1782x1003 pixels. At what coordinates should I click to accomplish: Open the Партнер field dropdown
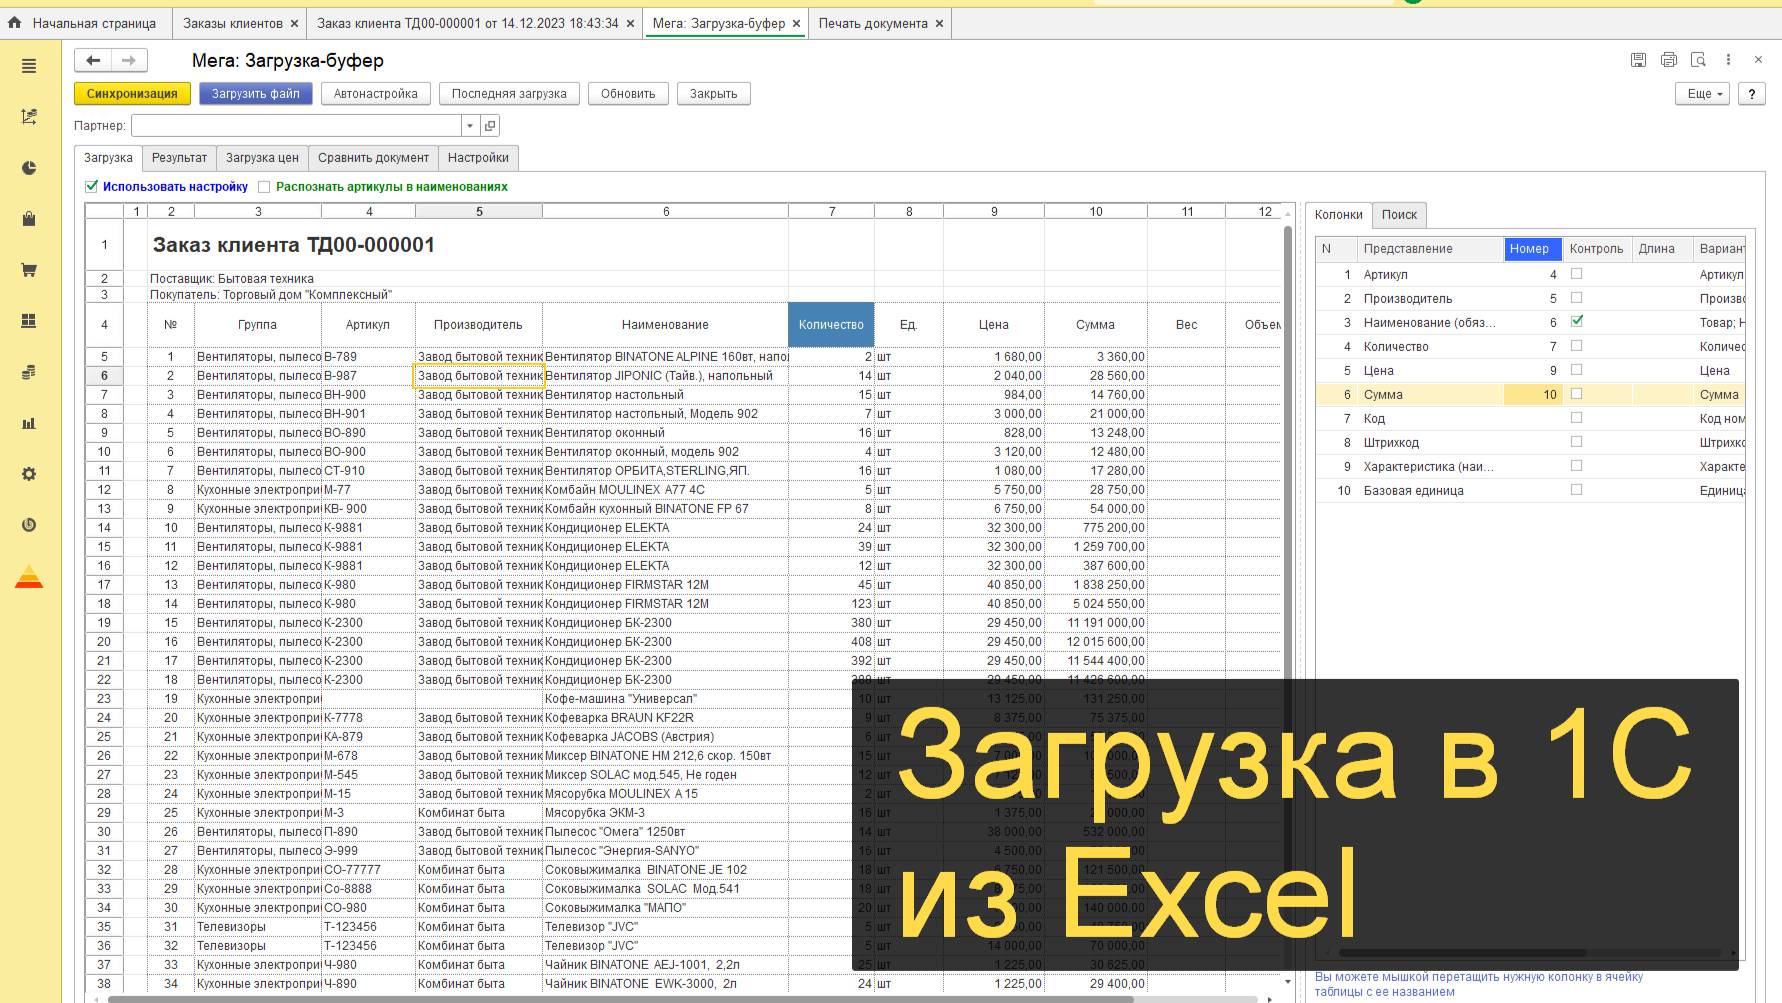pos(468,125)
